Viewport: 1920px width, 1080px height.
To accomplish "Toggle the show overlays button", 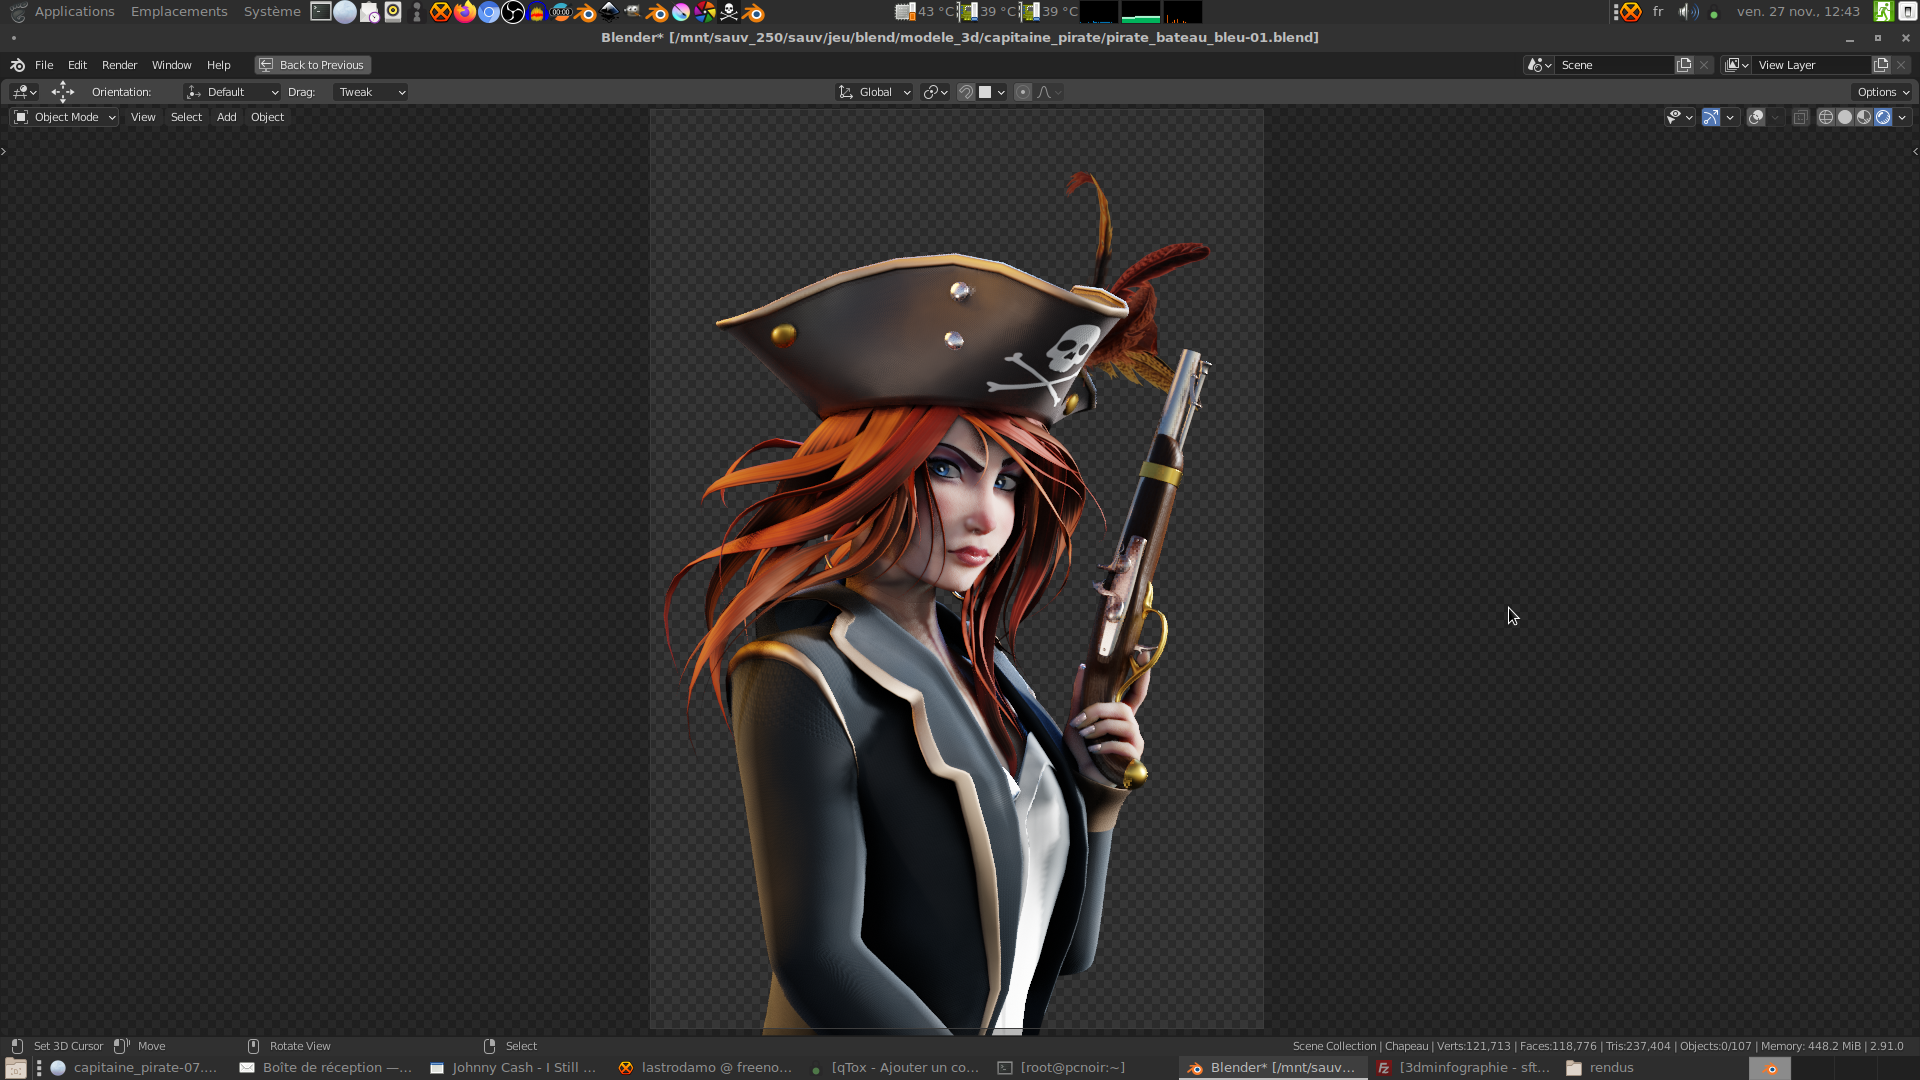I will [1756, 117].
